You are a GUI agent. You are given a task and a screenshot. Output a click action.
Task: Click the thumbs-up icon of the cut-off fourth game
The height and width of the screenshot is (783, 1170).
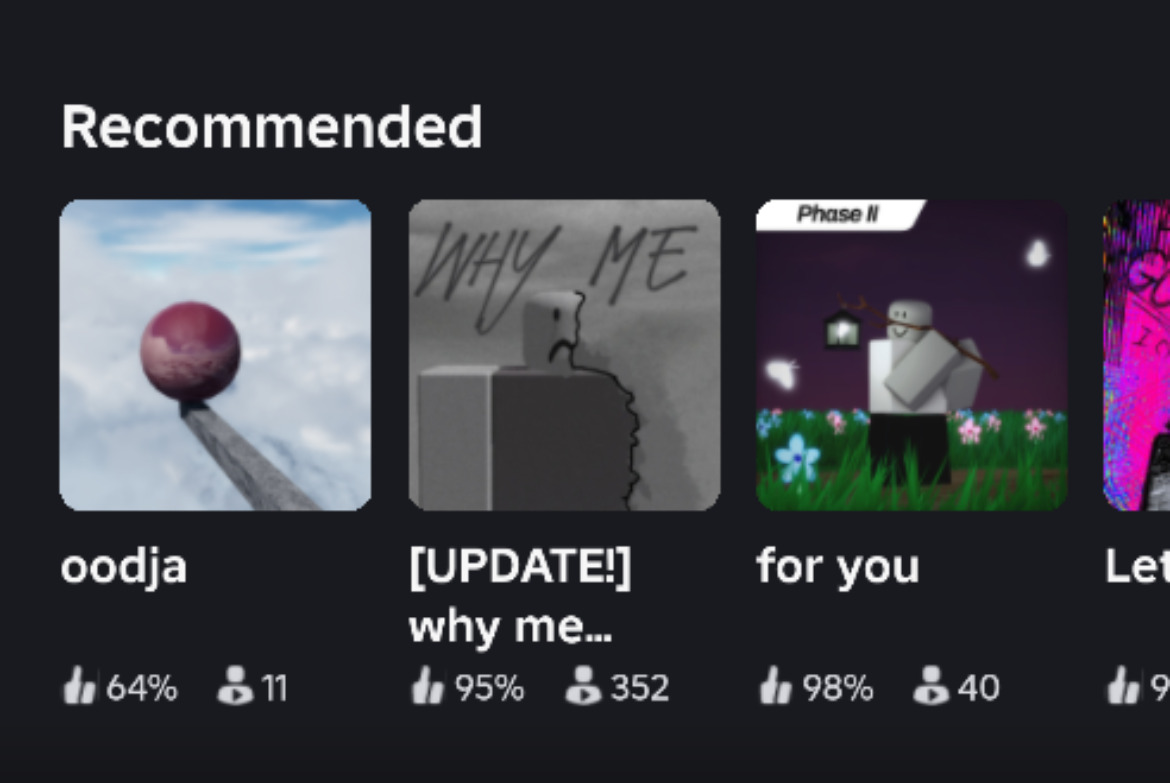[1124, 685]
